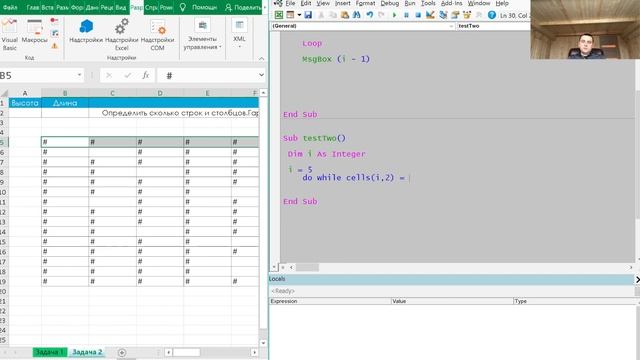Click the Name Box showing B5
Viewport: 640px width, 360px height.
point(38,75)
